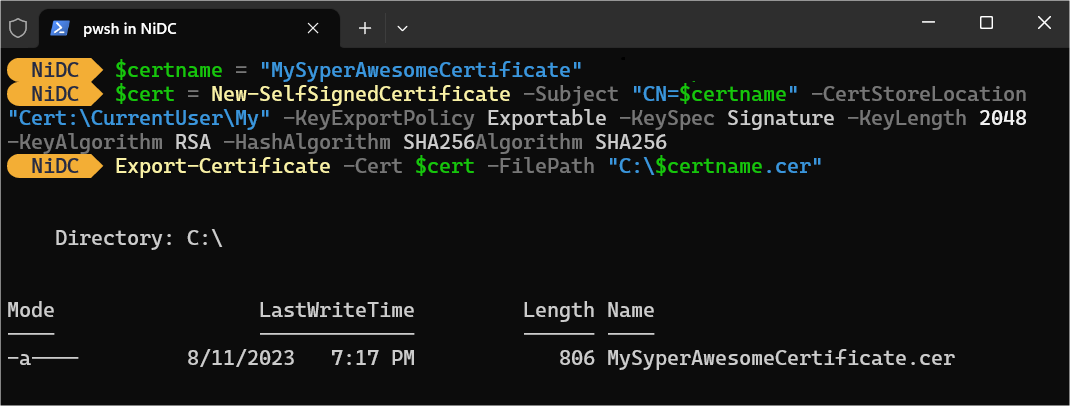Click the Length column header
1070x406 pixels.
point(559,310)
